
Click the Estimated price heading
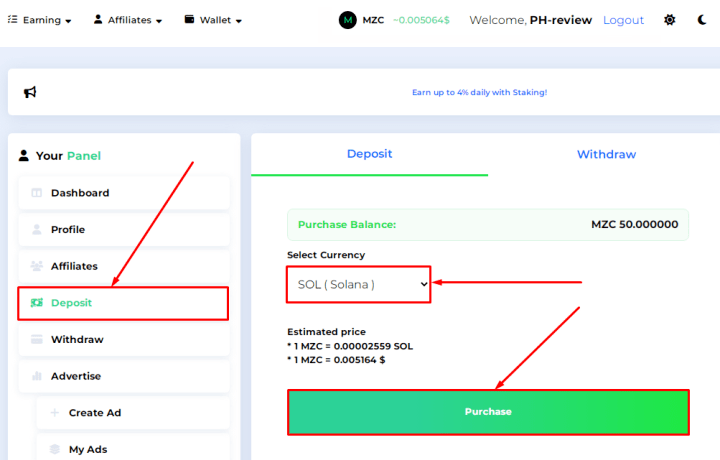click(326, 331)
